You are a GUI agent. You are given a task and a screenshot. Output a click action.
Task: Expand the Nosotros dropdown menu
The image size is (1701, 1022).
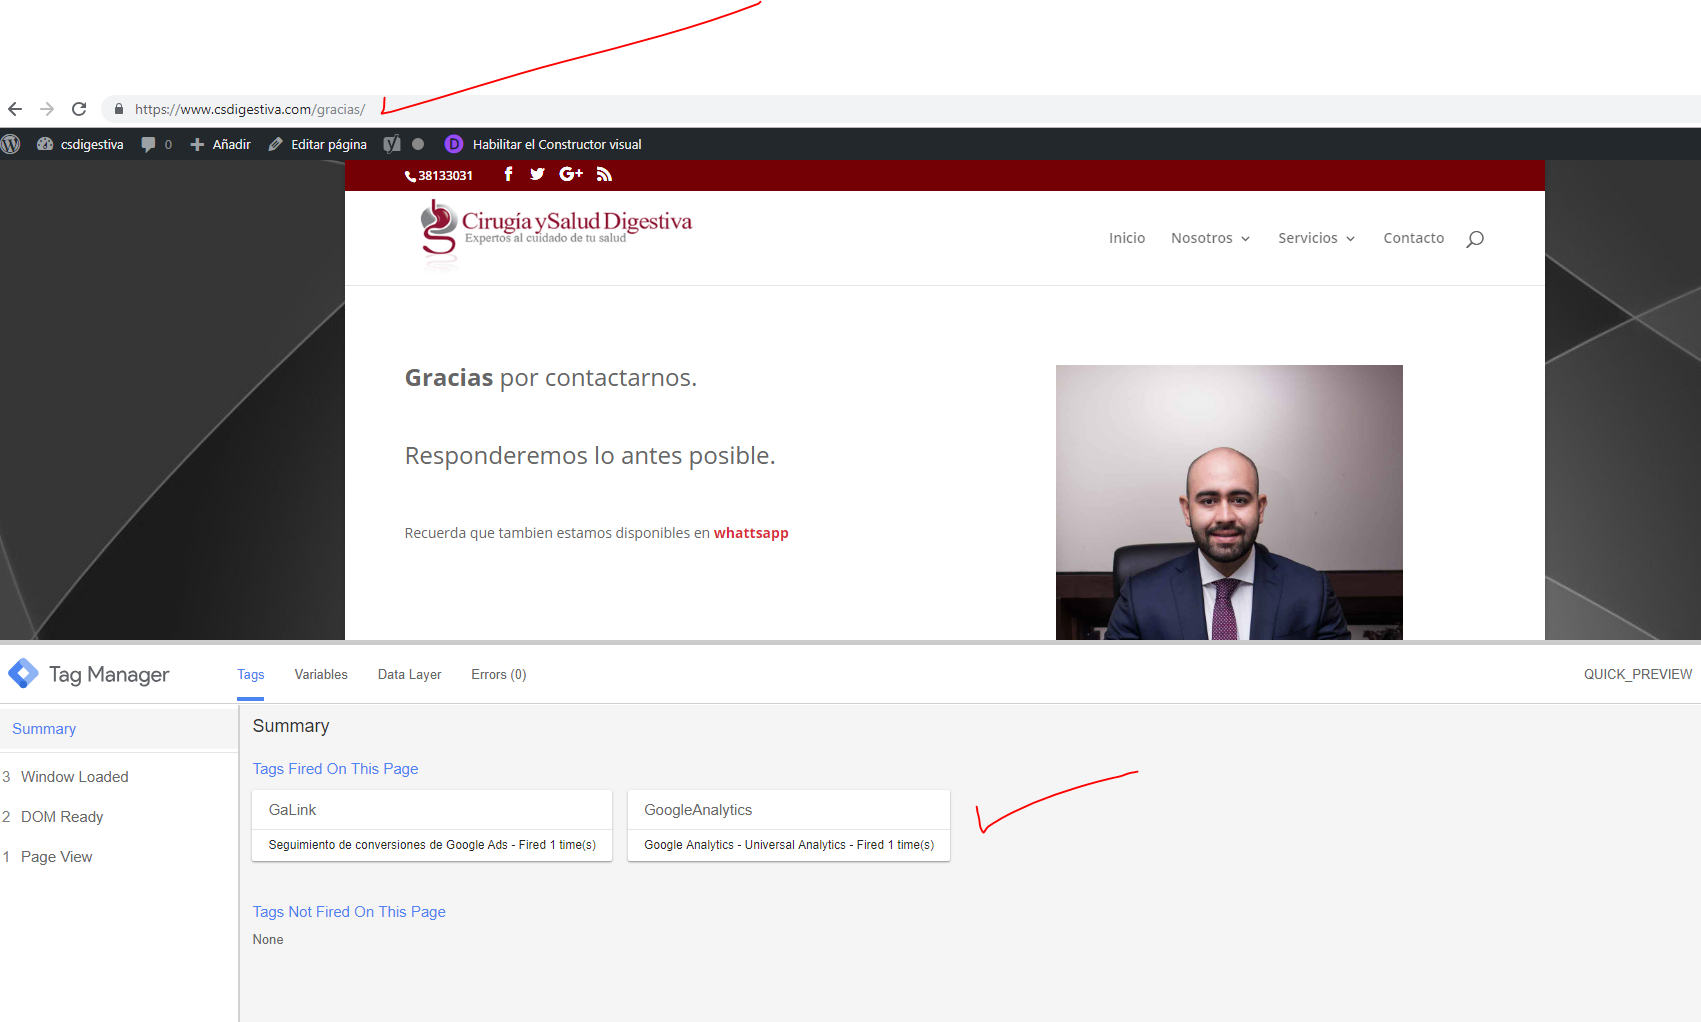(1210, 238)
